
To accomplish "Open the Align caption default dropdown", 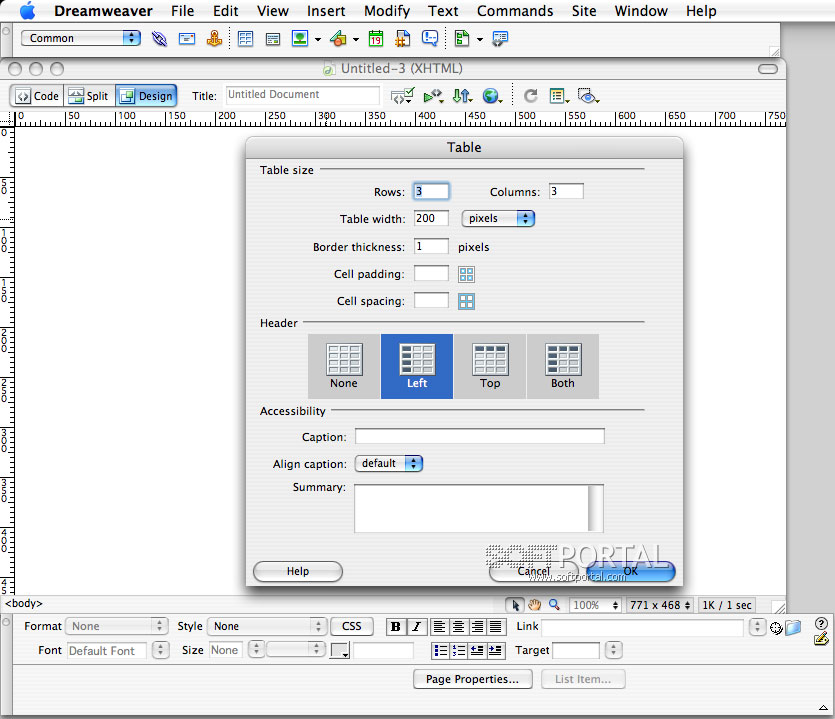I will (389, 464).
